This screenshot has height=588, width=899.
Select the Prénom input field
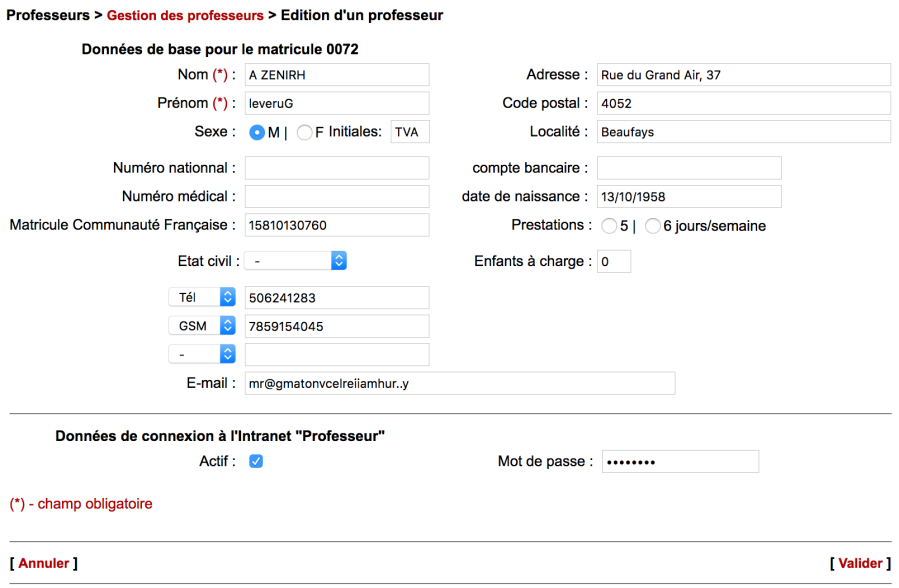pyautogui.click(x=337, y=103)
